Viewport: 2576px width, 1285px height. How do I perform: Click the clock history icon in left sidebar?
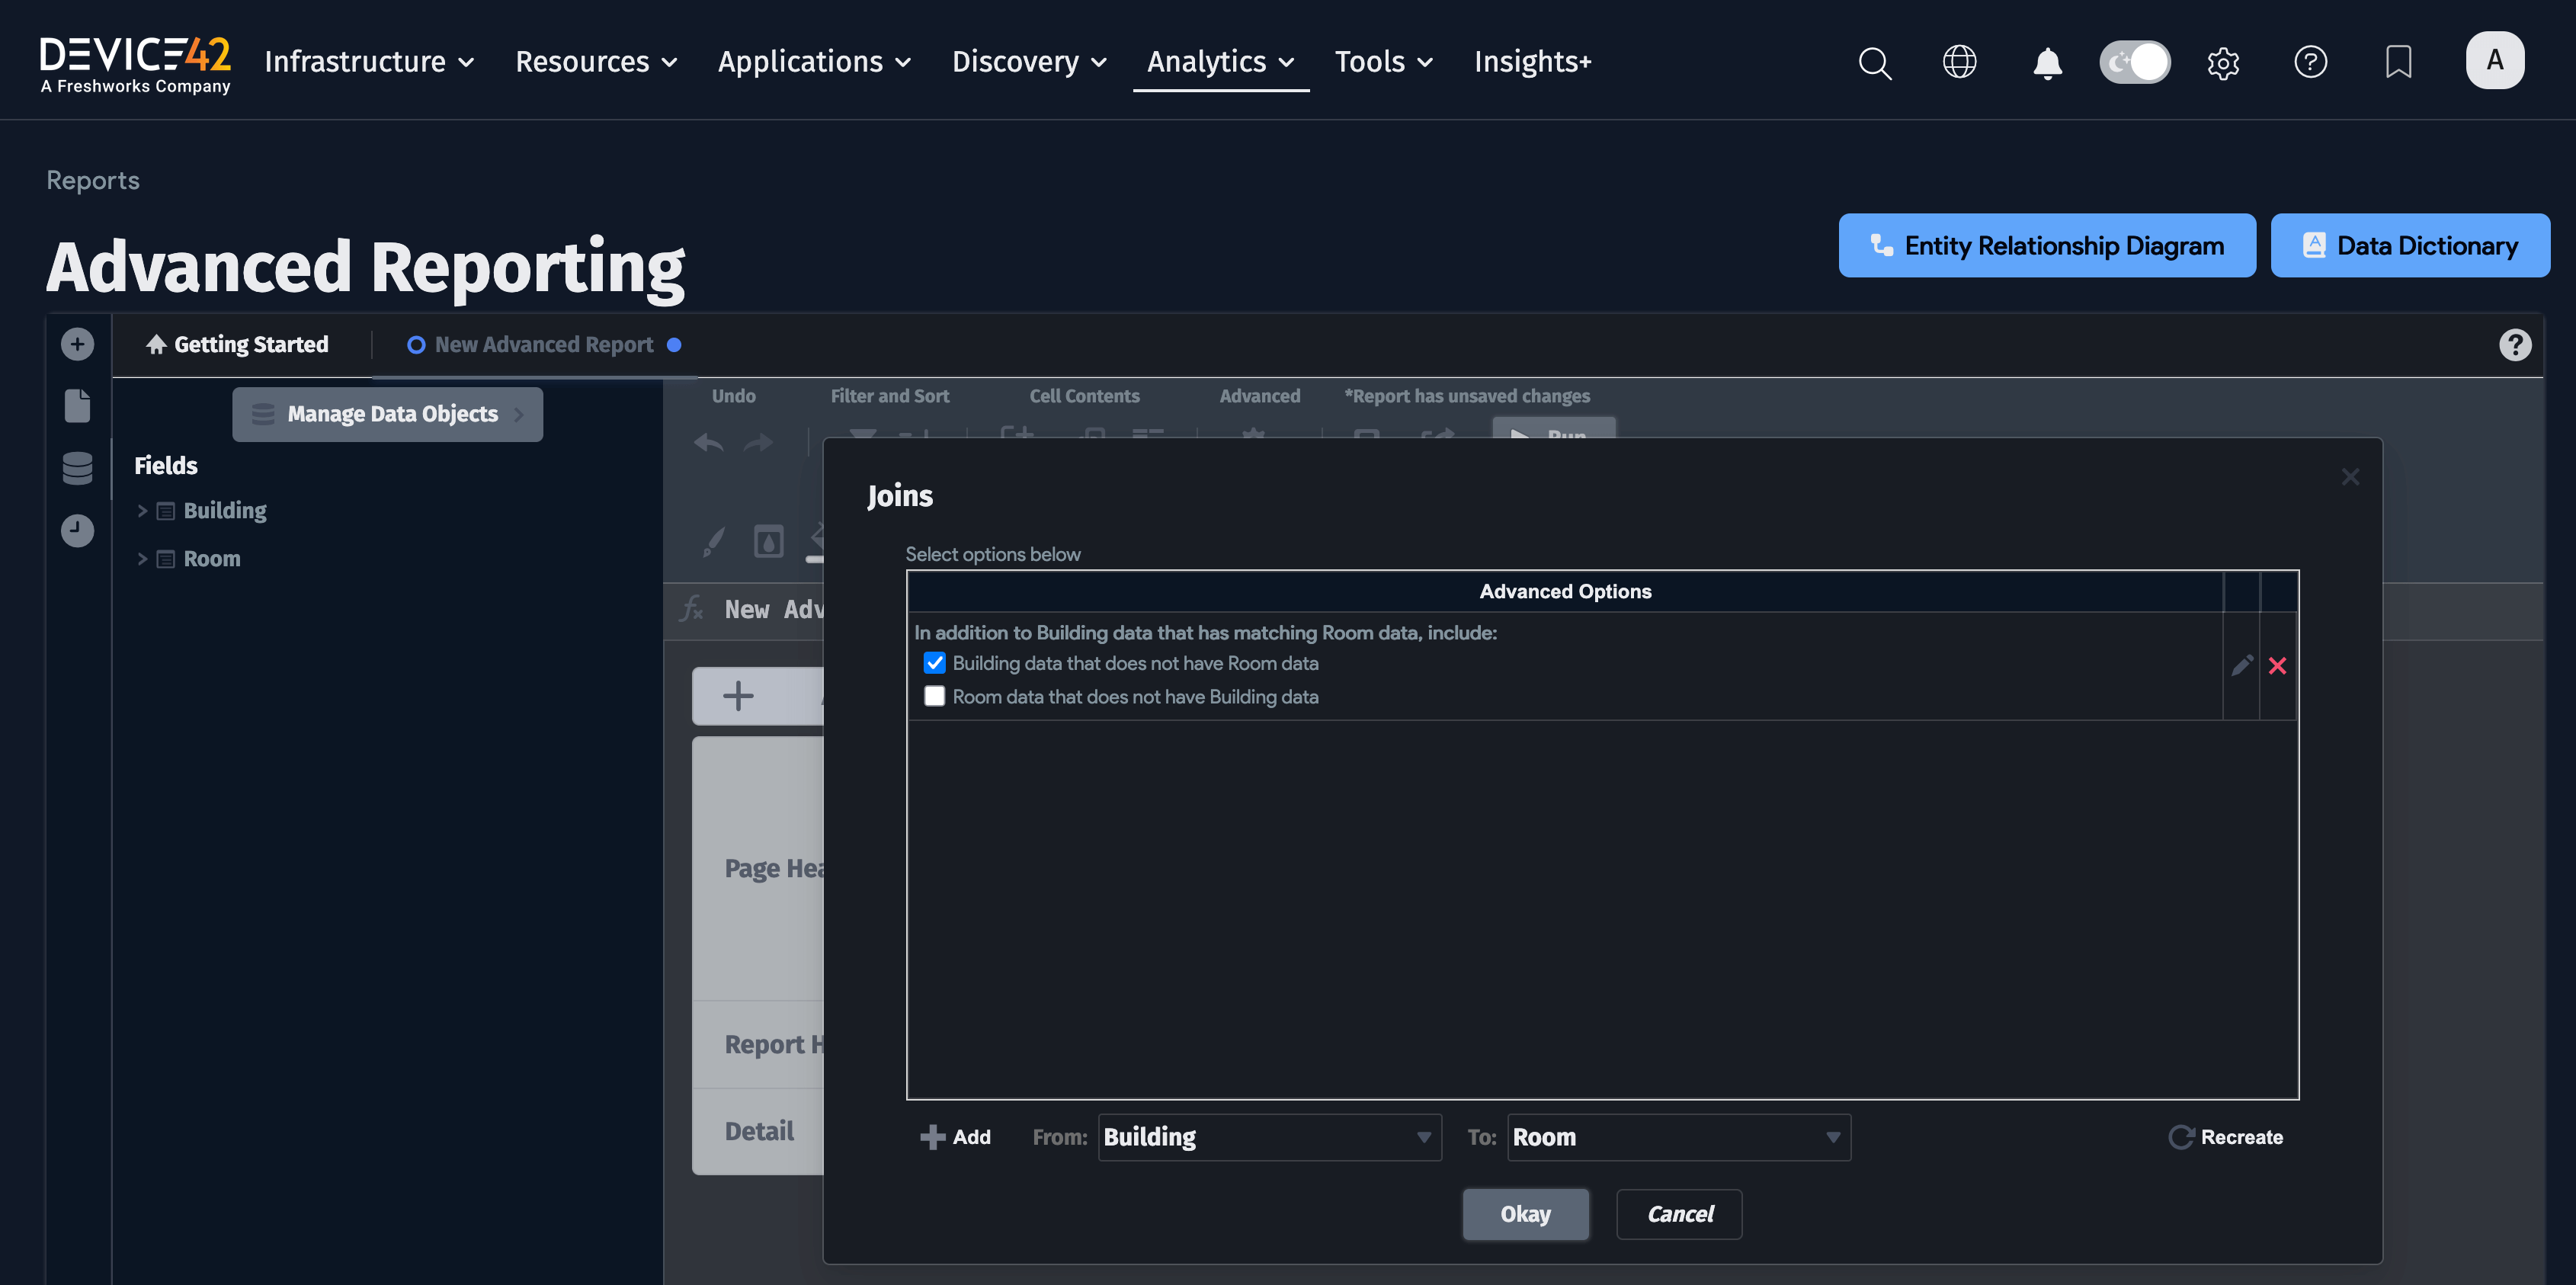[x=77, y=530]
